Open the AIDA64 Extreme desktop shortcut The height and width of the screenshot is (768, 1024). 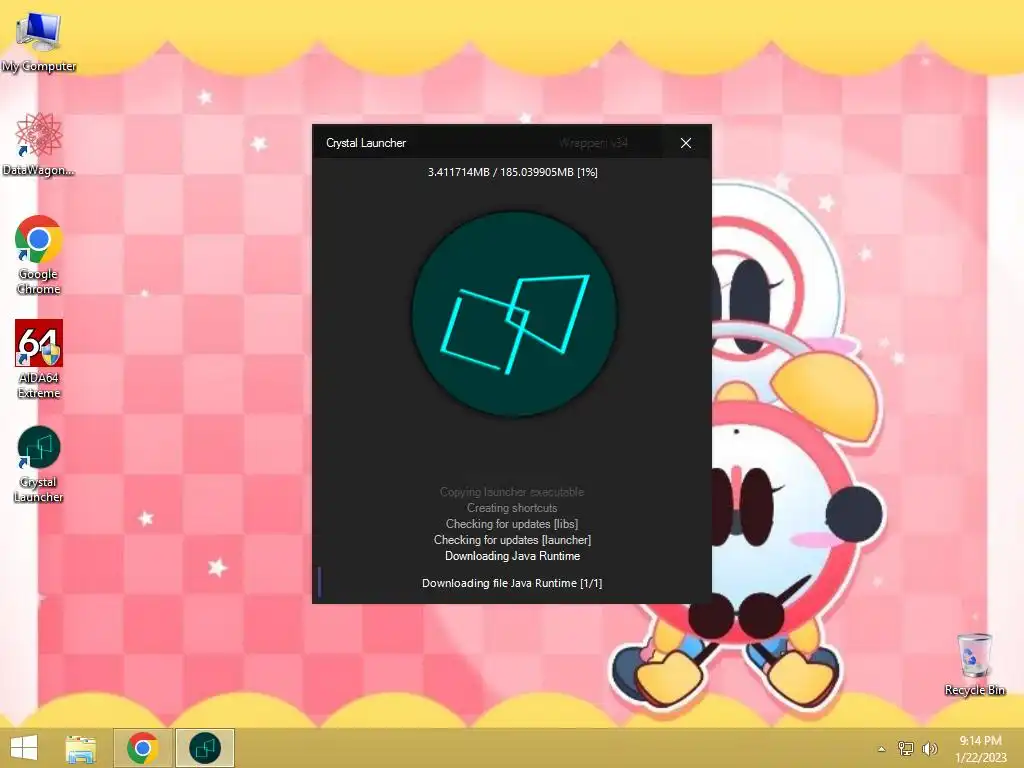point(39,359)
